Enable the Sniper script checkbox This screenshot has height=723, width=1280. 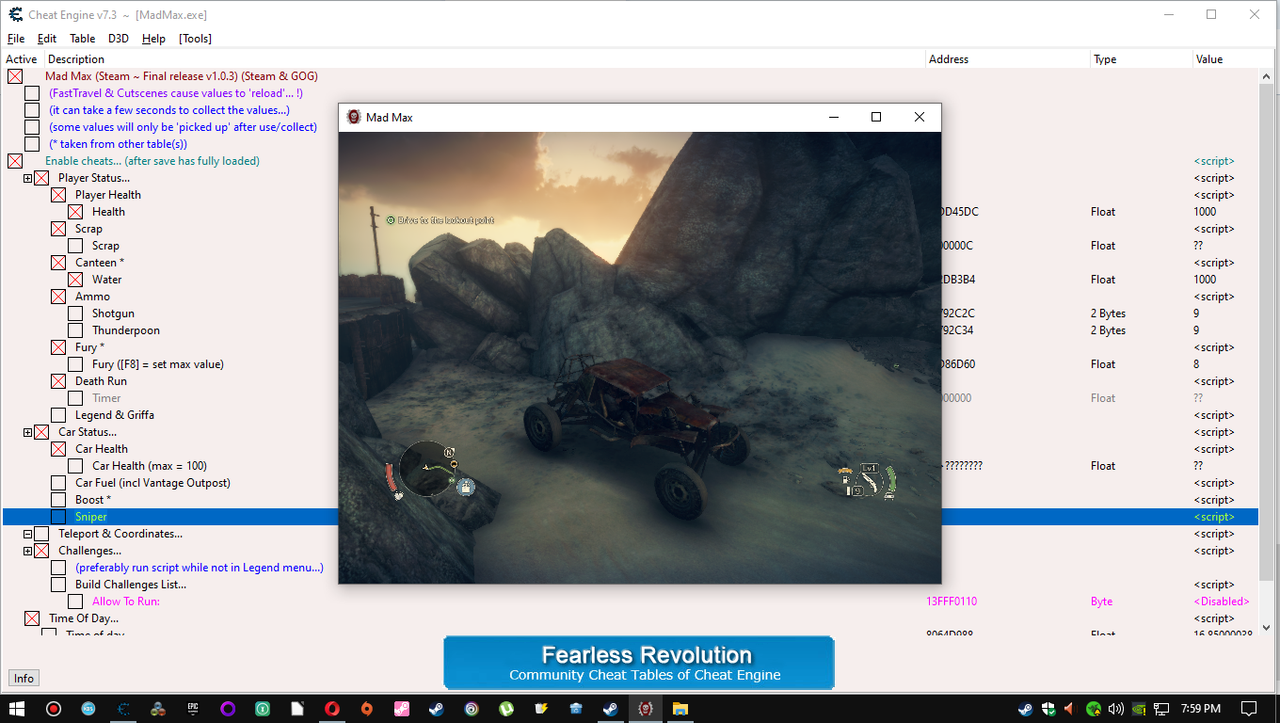(58, 517)
